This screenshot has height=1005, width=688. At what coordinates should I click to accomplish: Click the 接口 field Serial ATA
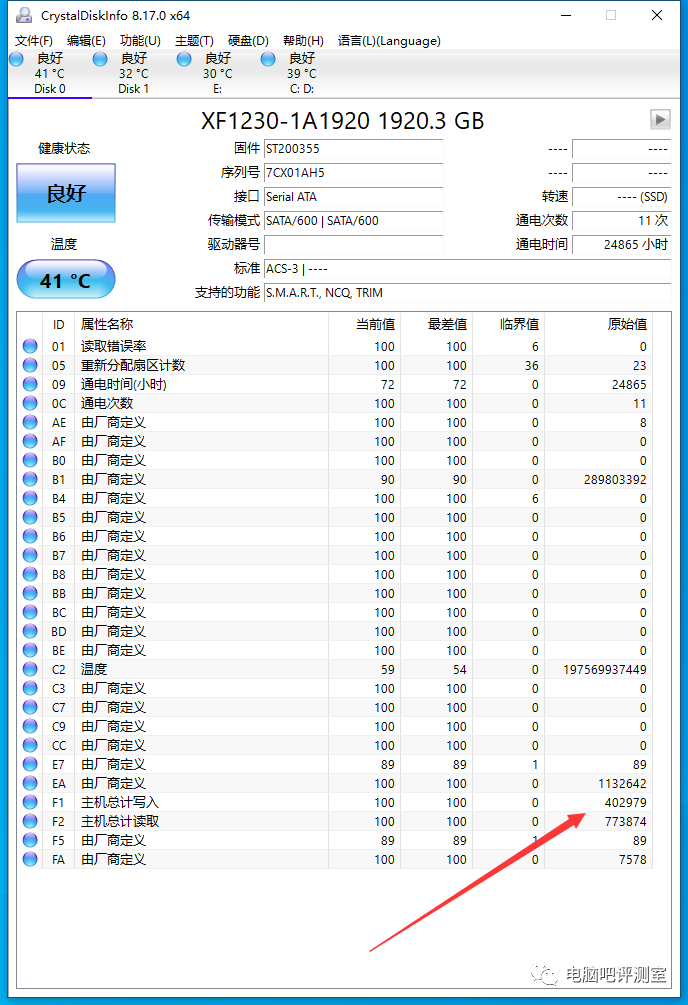tap(353, 197)
